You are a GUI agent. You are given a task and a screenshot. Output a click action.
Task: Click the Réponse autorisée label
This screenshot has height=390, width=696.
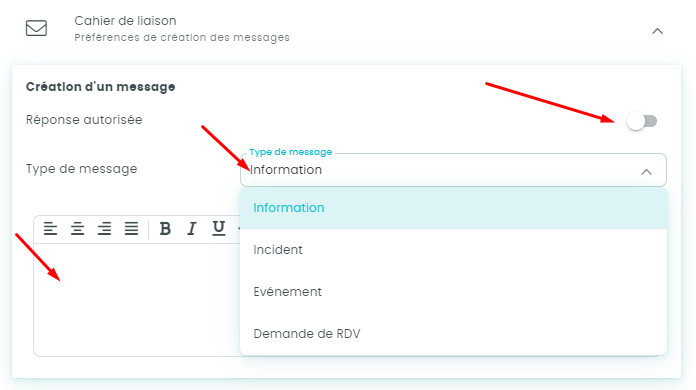84,120
